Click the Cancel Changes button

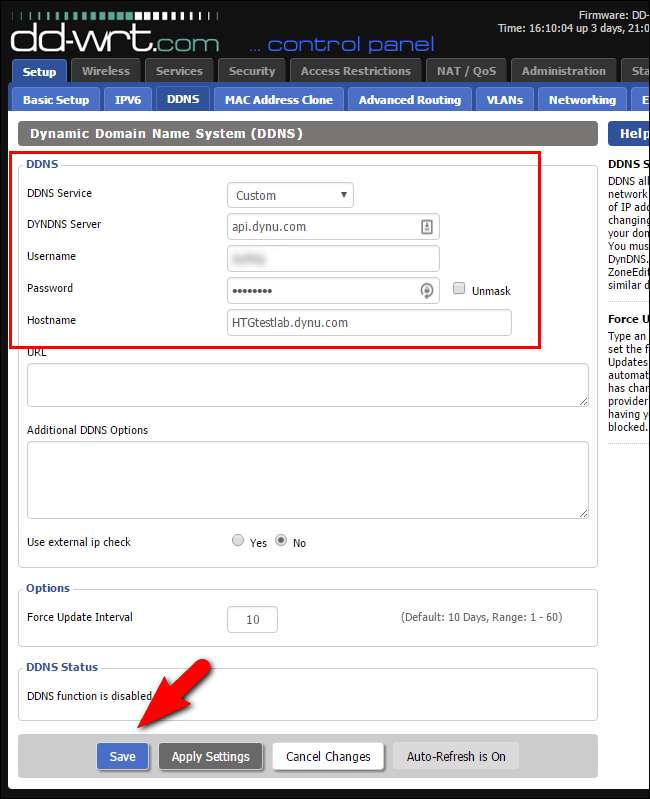(x=328, y=757)
